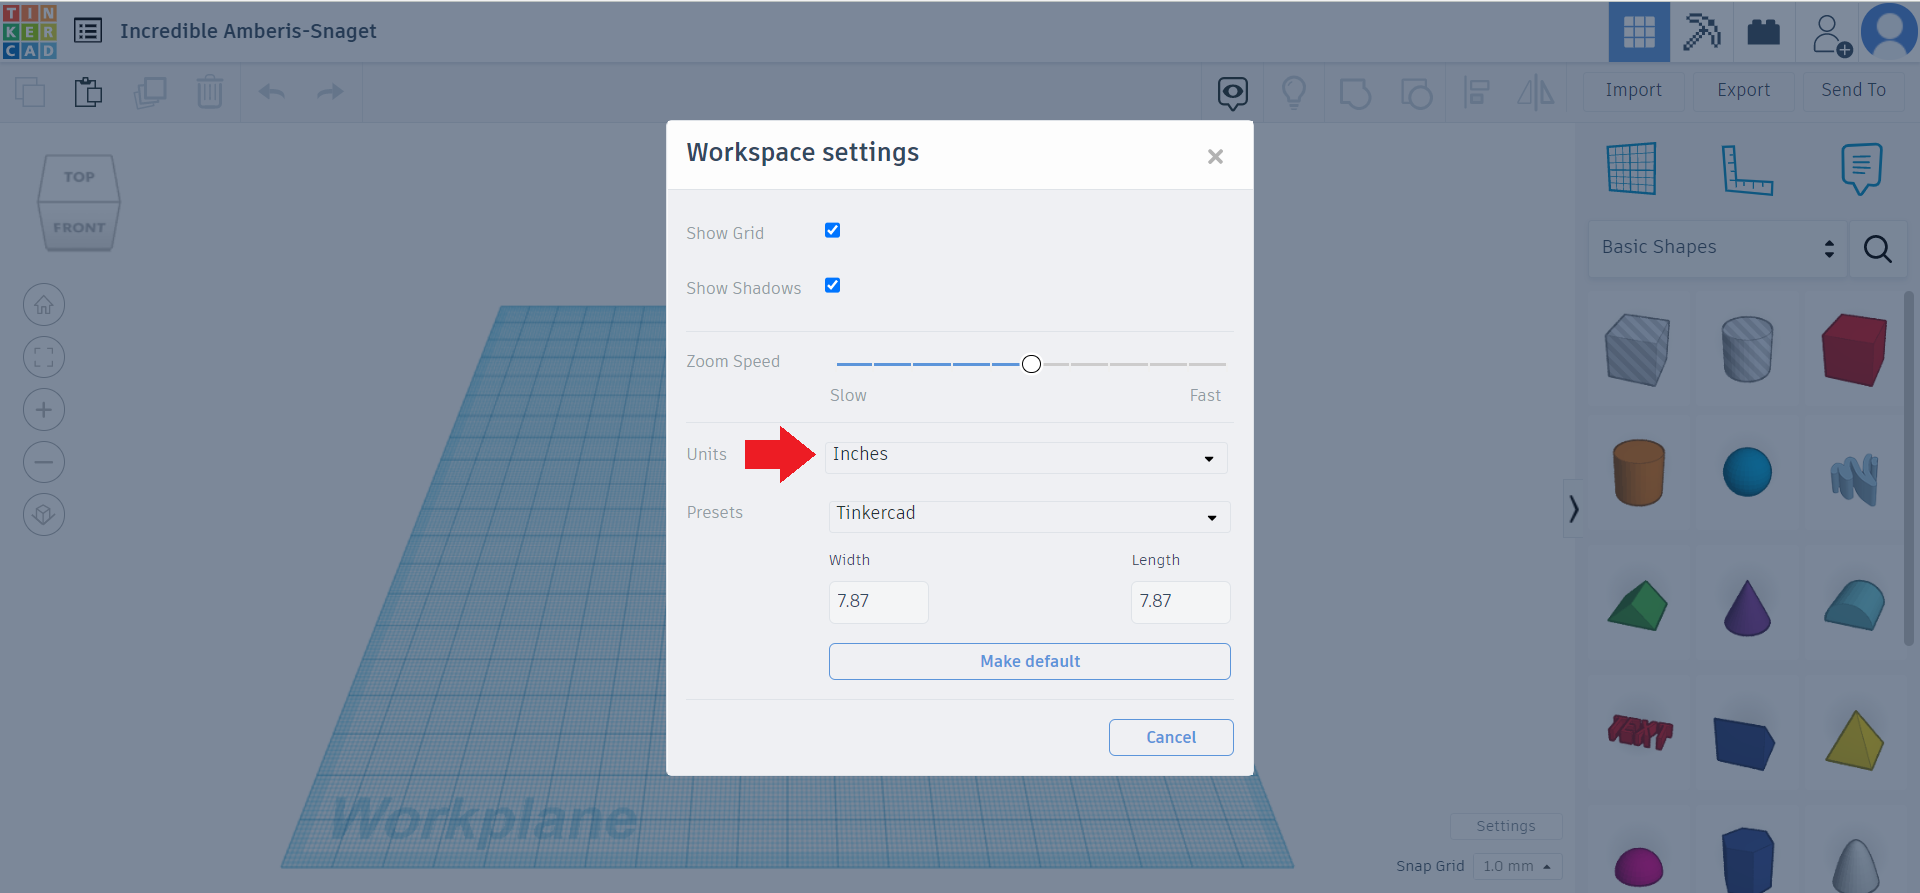The image size is (1920, 893).
Task: Select the striped Box hole shape
Action: (x=1637, y=349)
